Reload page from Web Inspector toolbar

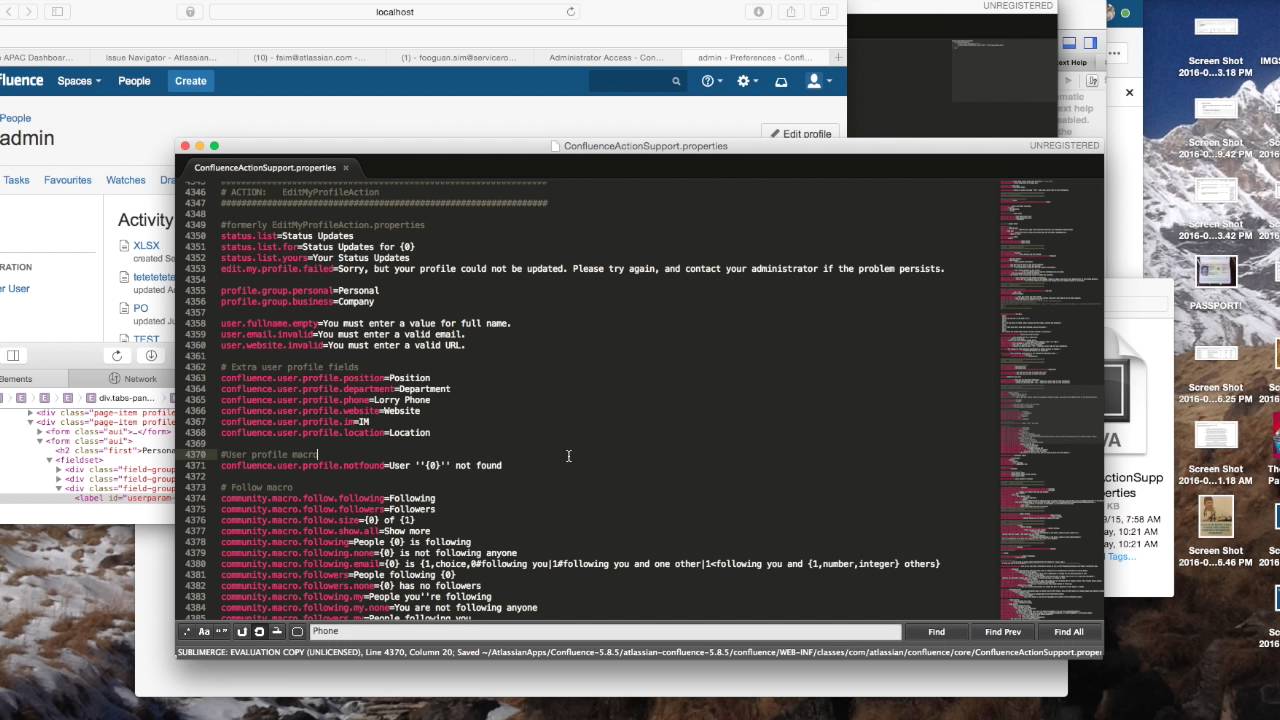(x=117, y=356)
